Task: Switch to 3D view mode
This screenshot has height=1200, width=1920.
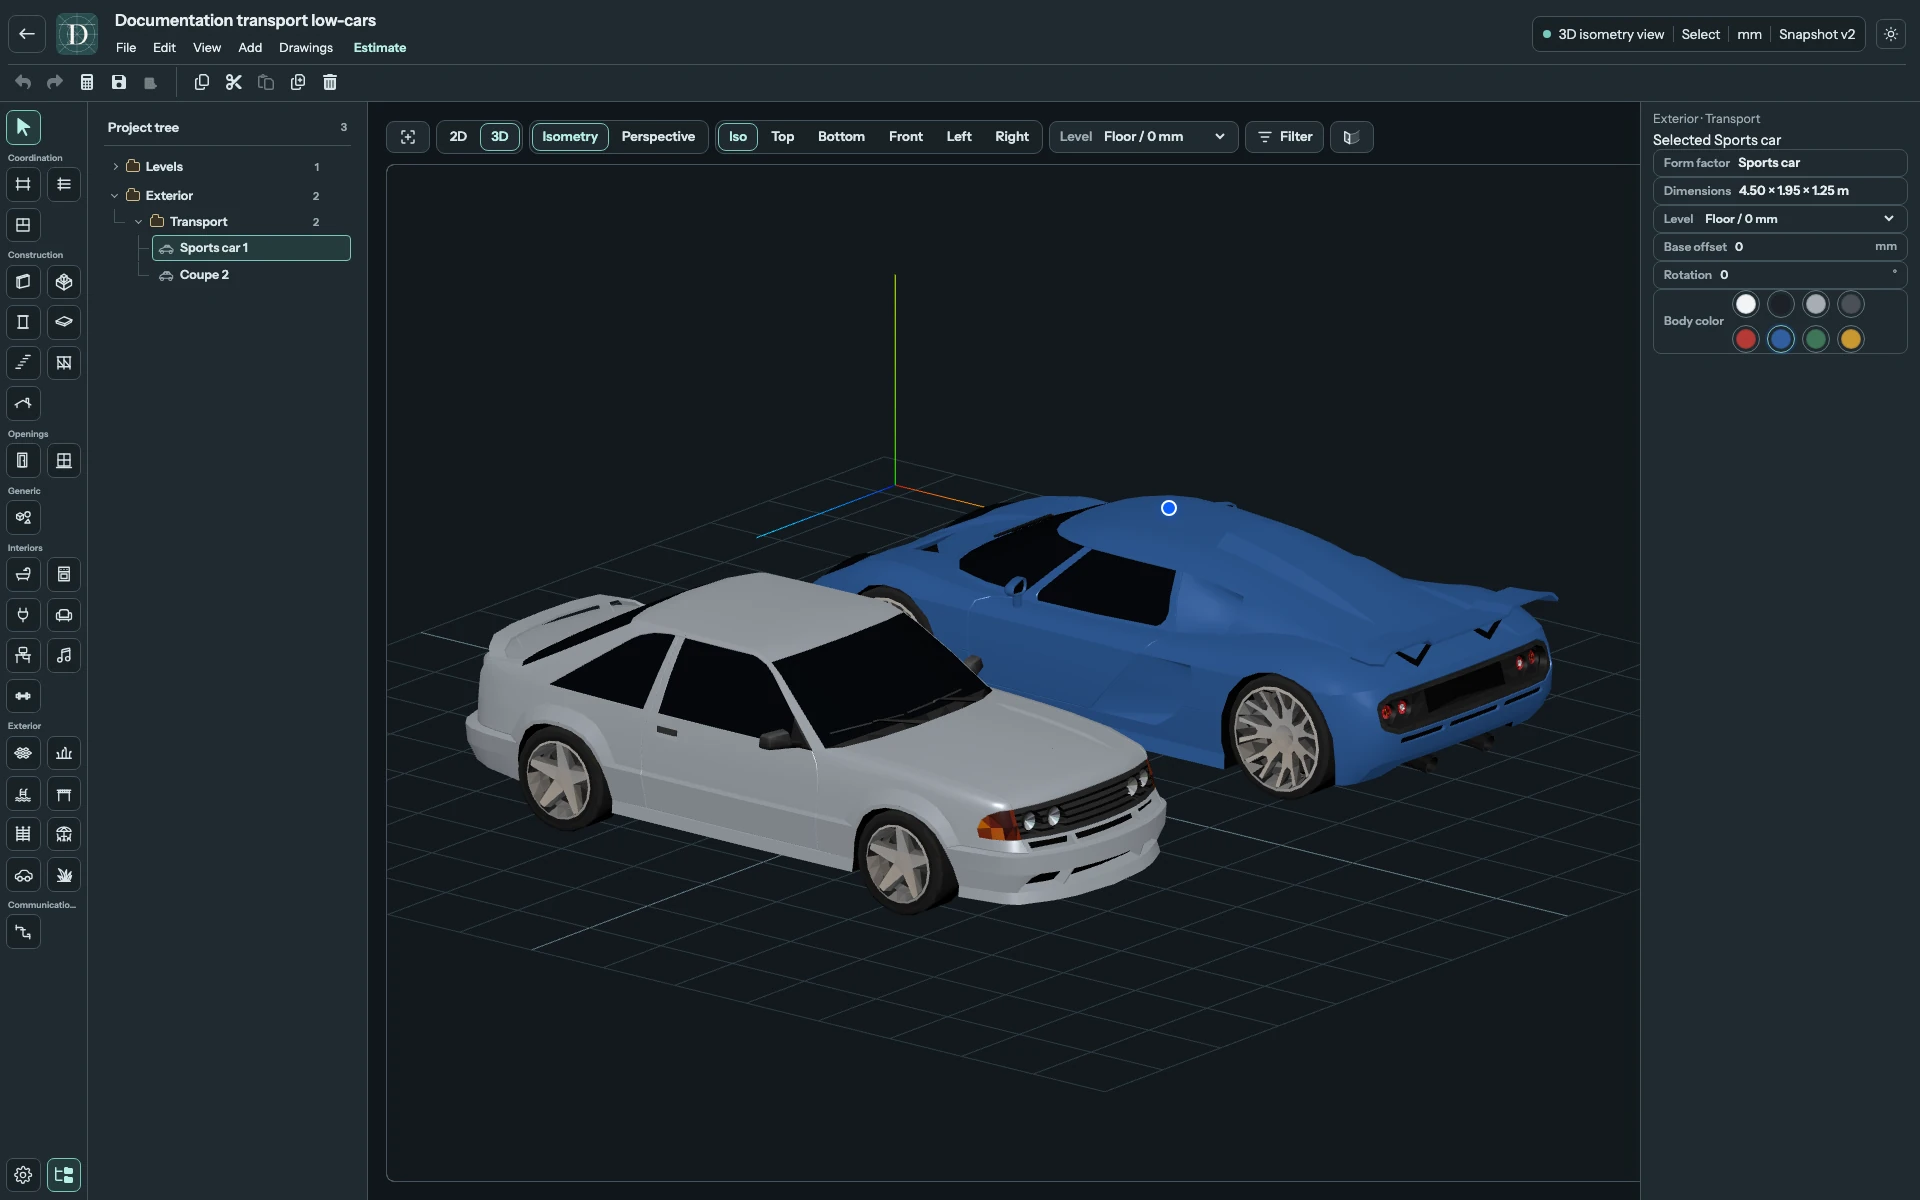Action: pos(500,137)
